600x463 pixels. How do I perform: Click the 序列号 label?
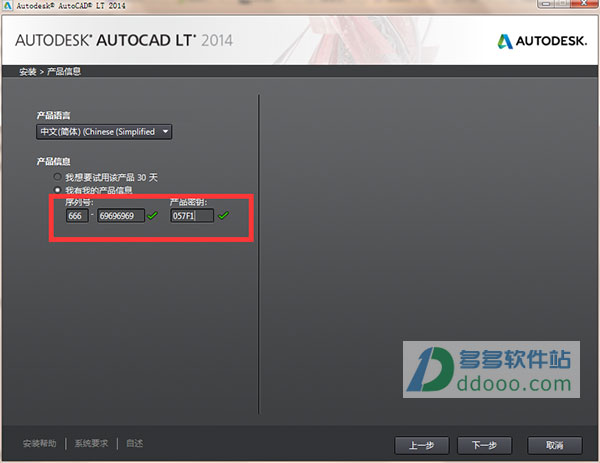pos(79,202)
